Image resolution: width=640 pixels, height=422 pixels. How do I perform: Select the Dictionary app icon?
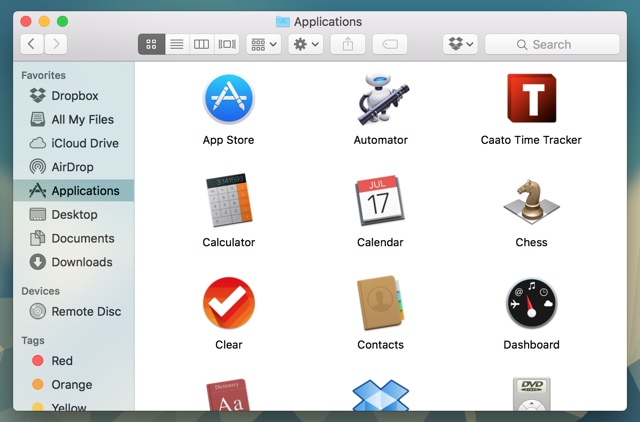tap(229, 395)
